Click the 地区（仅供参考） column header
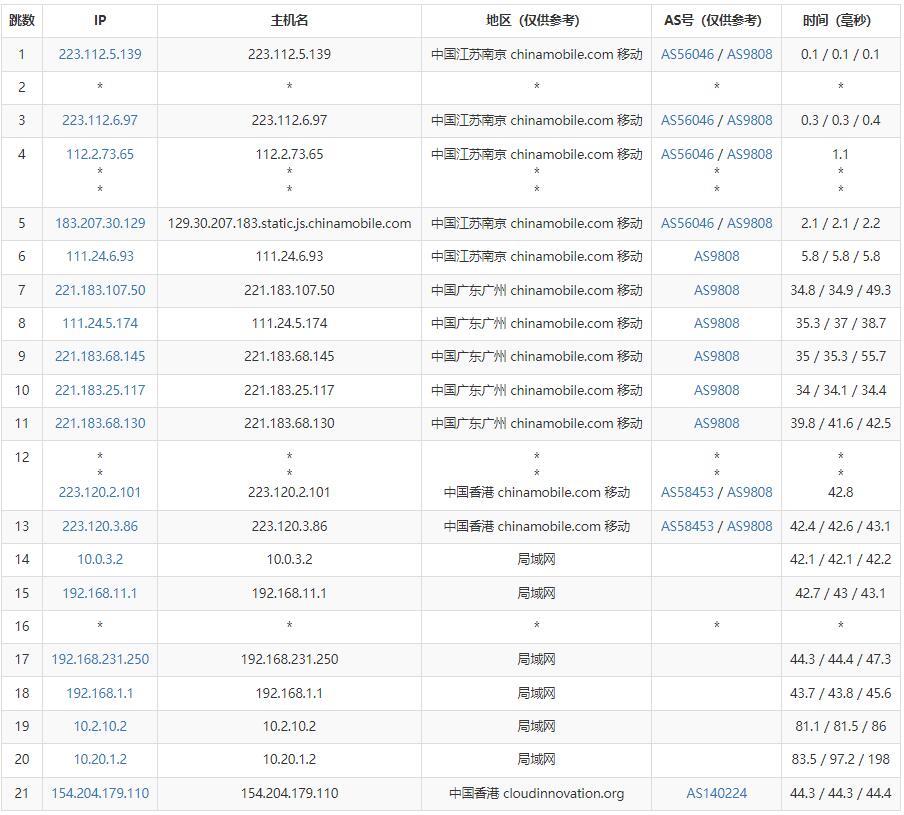 pyautogui.click(x=536, y=21)
